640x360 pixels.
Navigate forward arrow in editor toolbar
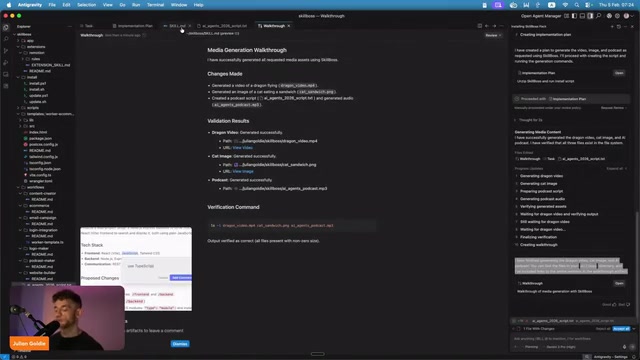coord(494,26)
